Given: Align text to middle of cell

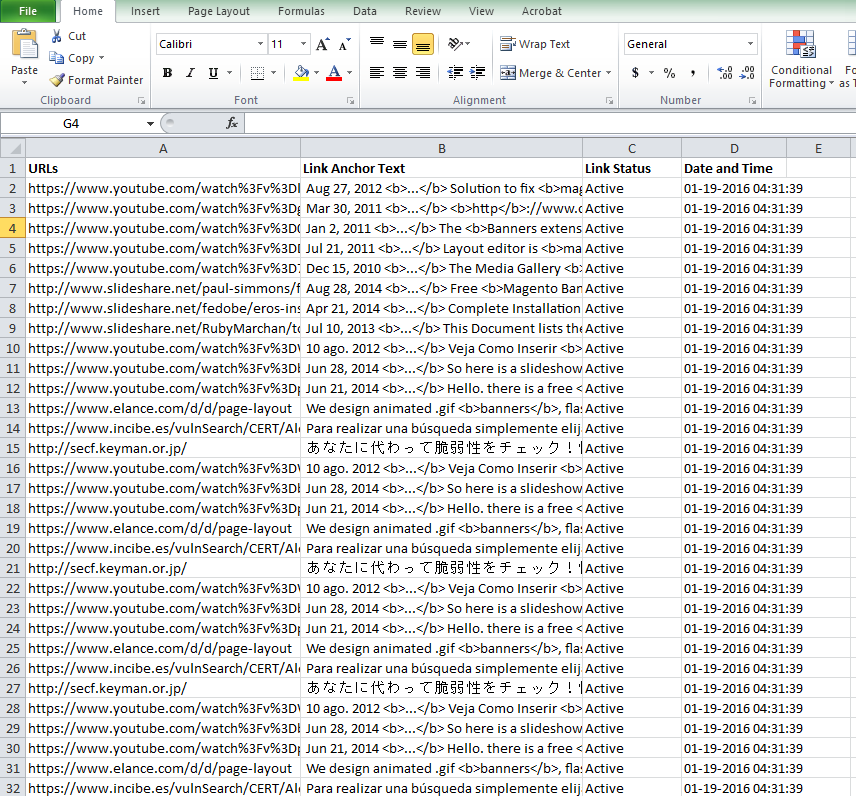Looking at the screenshot, I should click(400, 44).
